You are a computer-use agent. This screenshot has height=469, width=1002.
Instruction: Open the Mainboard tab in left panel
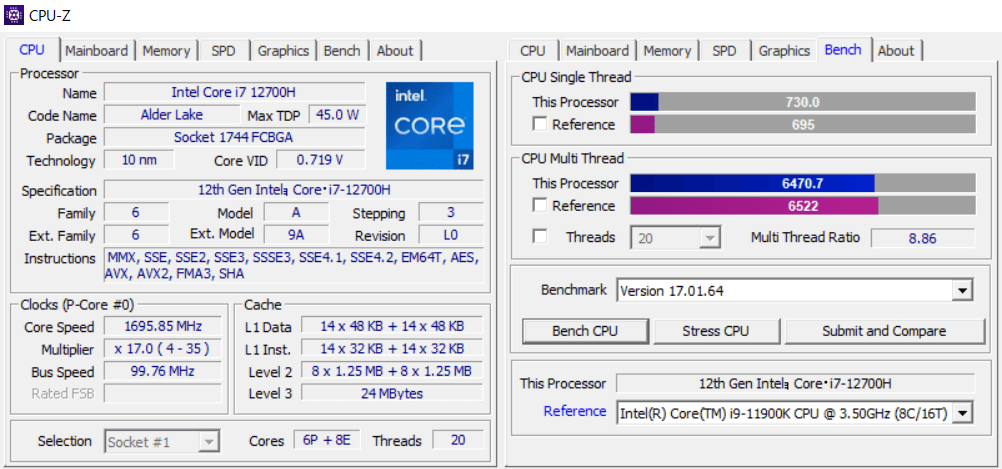point(96,51)
